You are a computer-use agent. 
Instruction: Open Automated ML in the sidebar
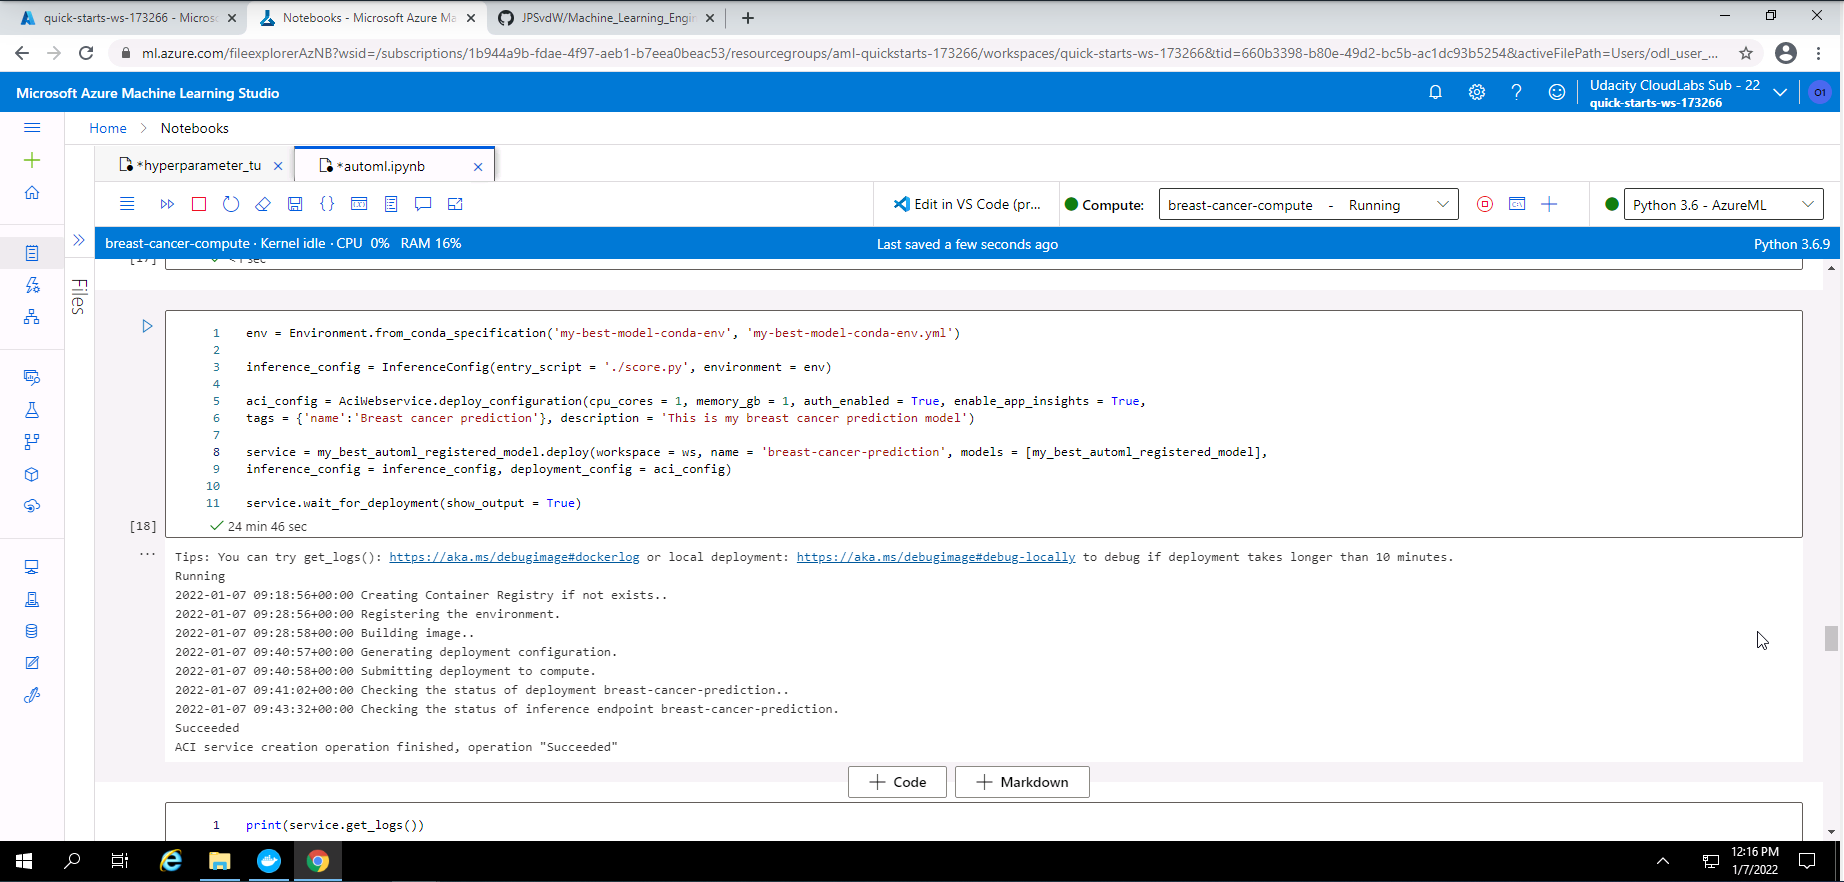(x=32, y=285)
